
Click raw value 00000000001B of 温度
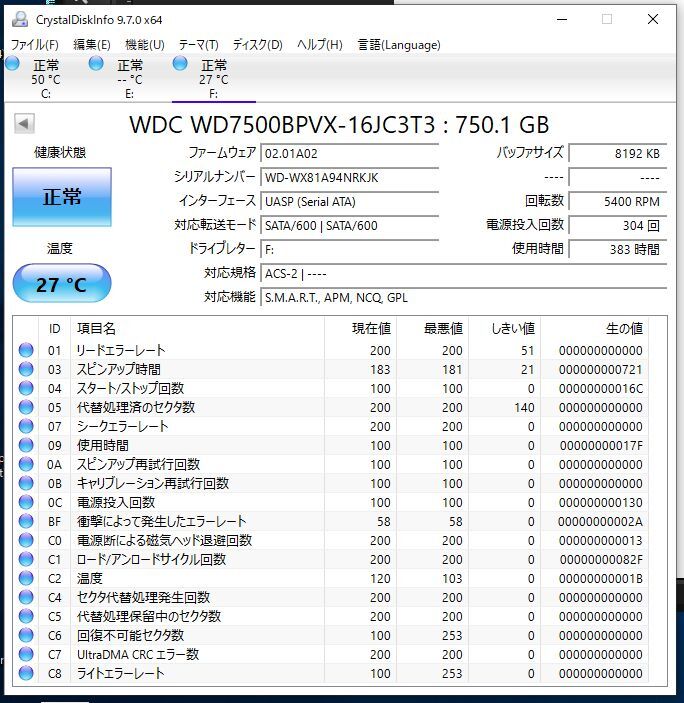tap(601, 579)
